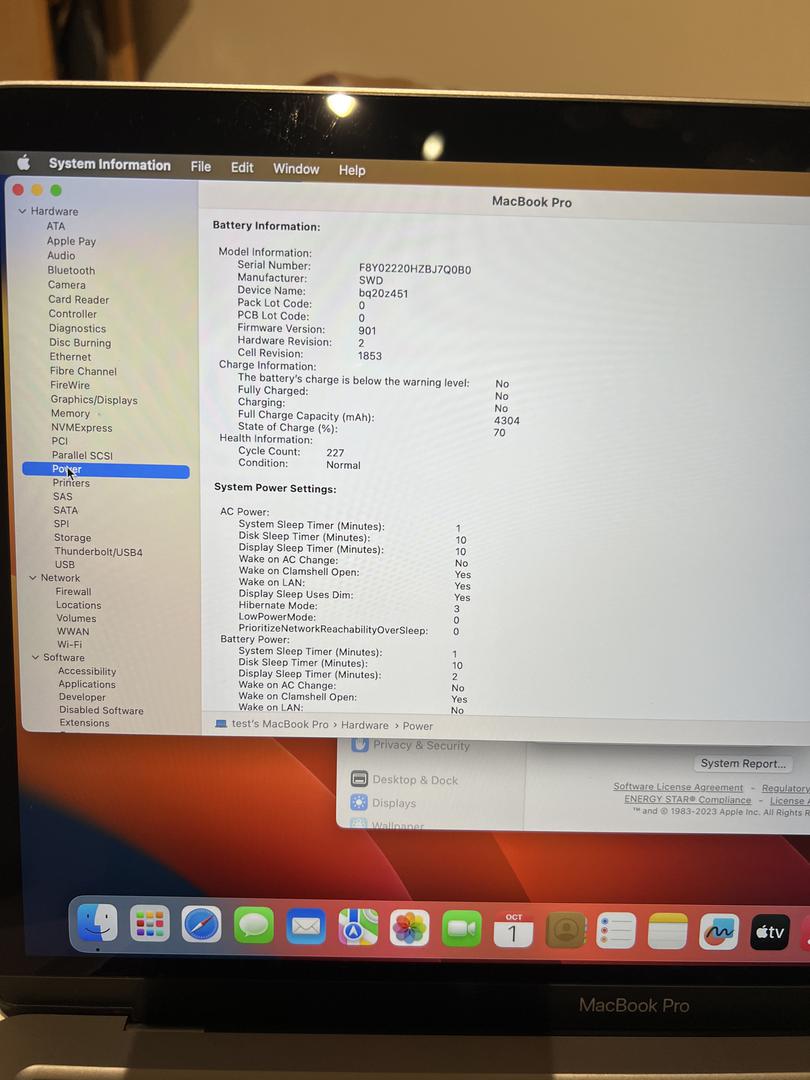Select Graphics/Displays in the sidebar
This screenshot has height=1080, width=810.
coord(94,400)
